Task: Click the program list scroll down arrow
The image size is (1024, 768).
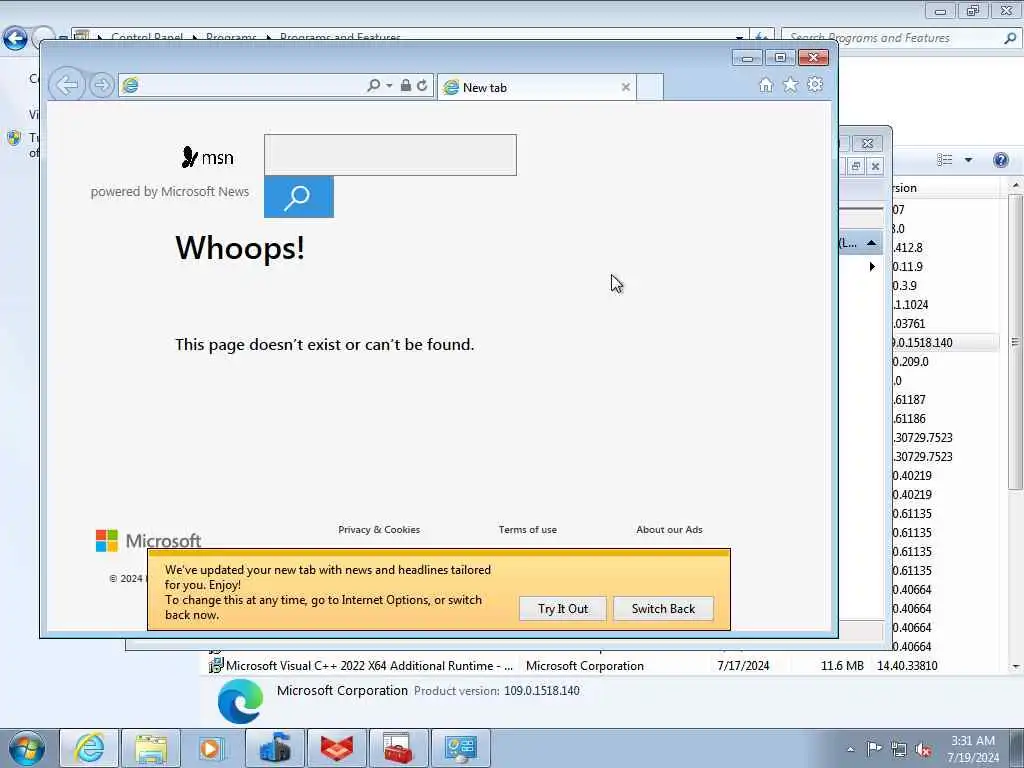Action: [1016, 666]
